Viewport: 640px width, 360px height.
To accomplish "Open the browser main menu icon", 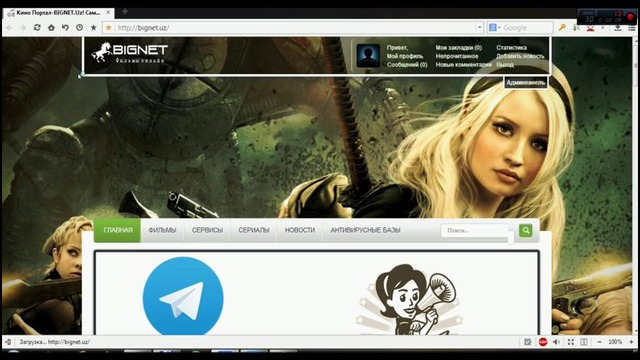I will [631, 28].
